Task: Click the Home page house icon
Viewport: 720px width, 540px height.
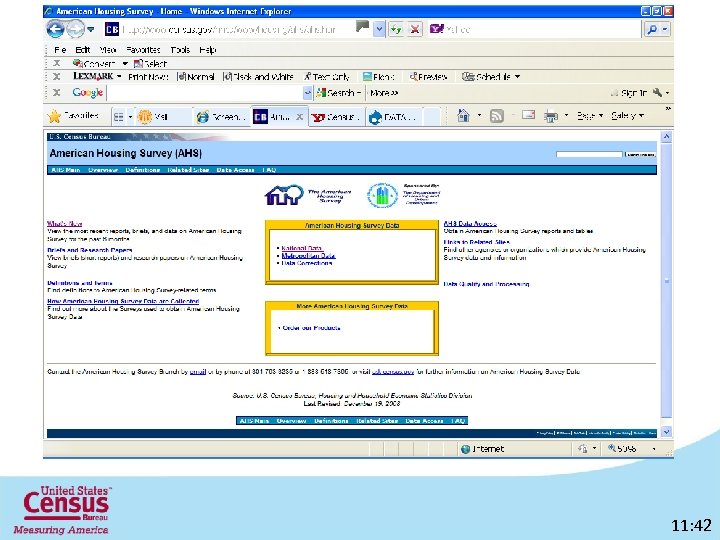Action: point(463,116)
